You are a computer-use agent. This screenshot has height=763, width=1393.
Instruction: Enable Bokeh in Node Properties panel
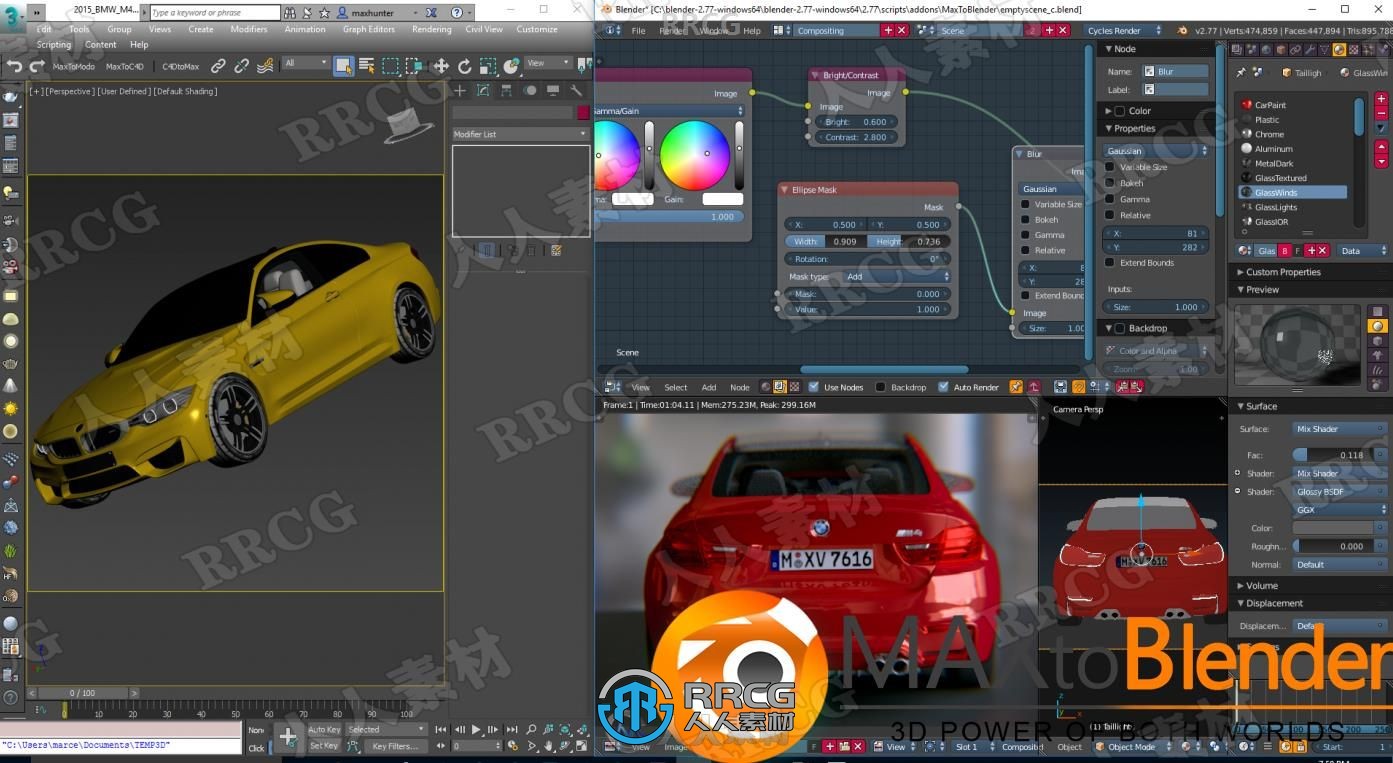point(1110,183)
